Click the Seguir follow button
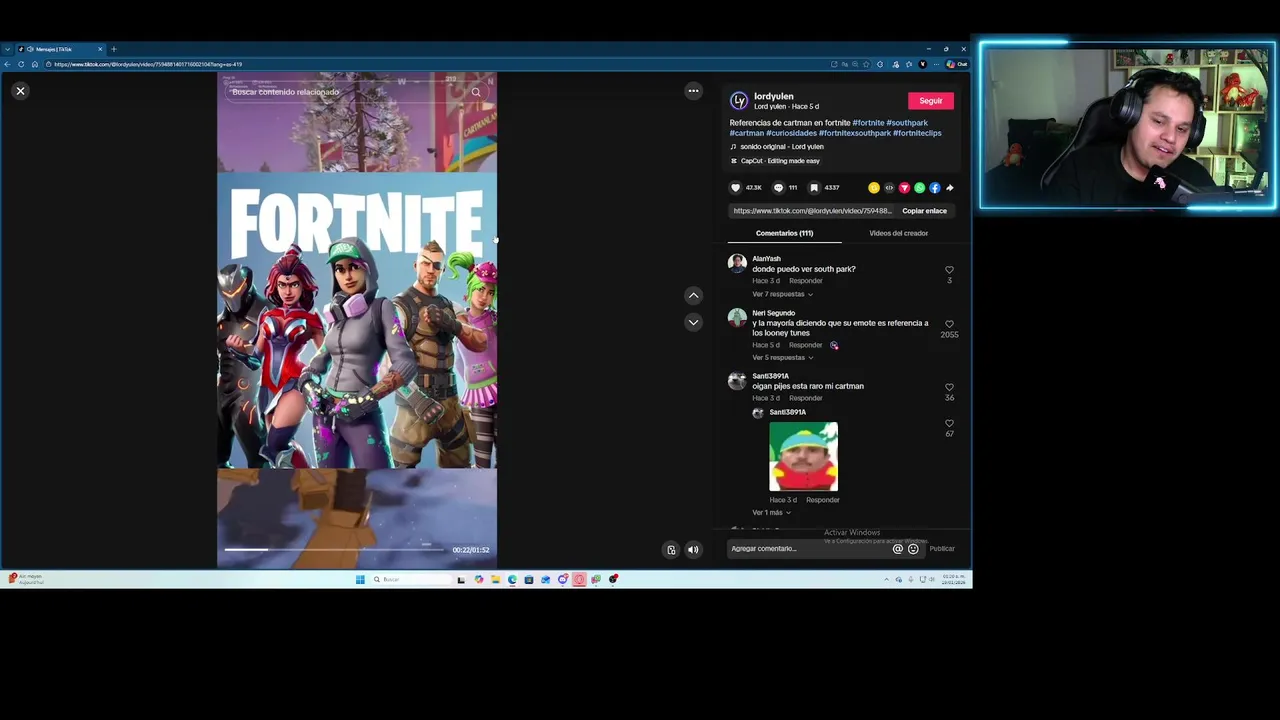1280x720 pixels. tap(931, 101)
